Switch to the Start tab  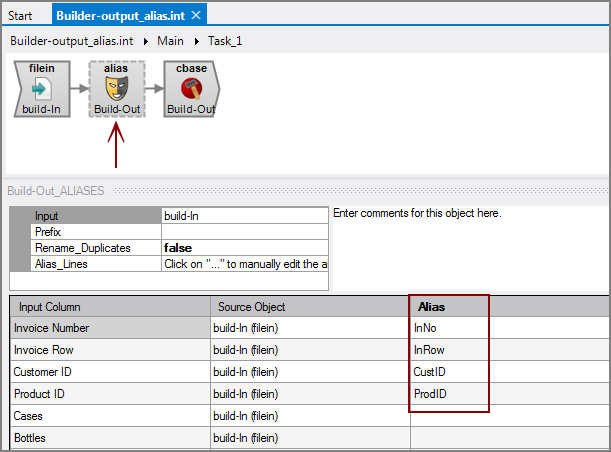[20, 16]
